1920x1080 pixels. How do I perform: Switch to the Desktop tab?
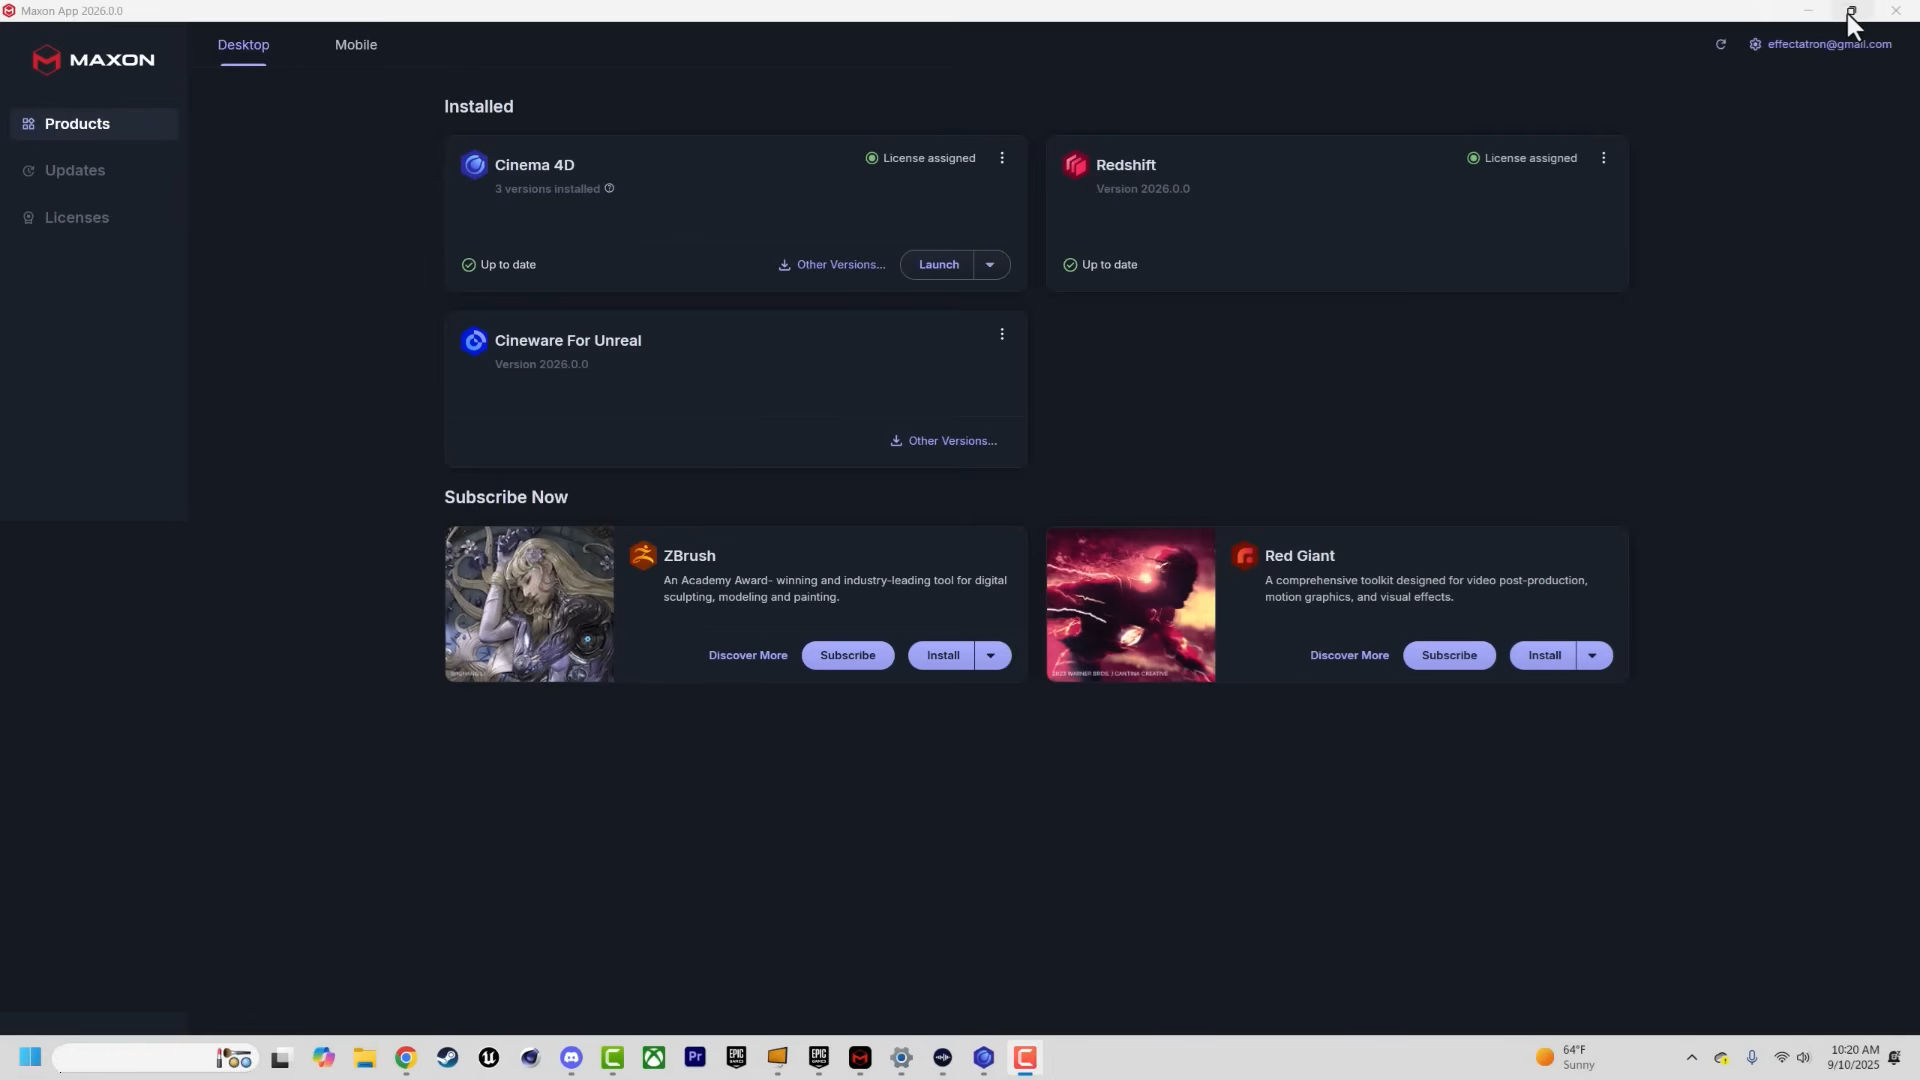(243, 45)
